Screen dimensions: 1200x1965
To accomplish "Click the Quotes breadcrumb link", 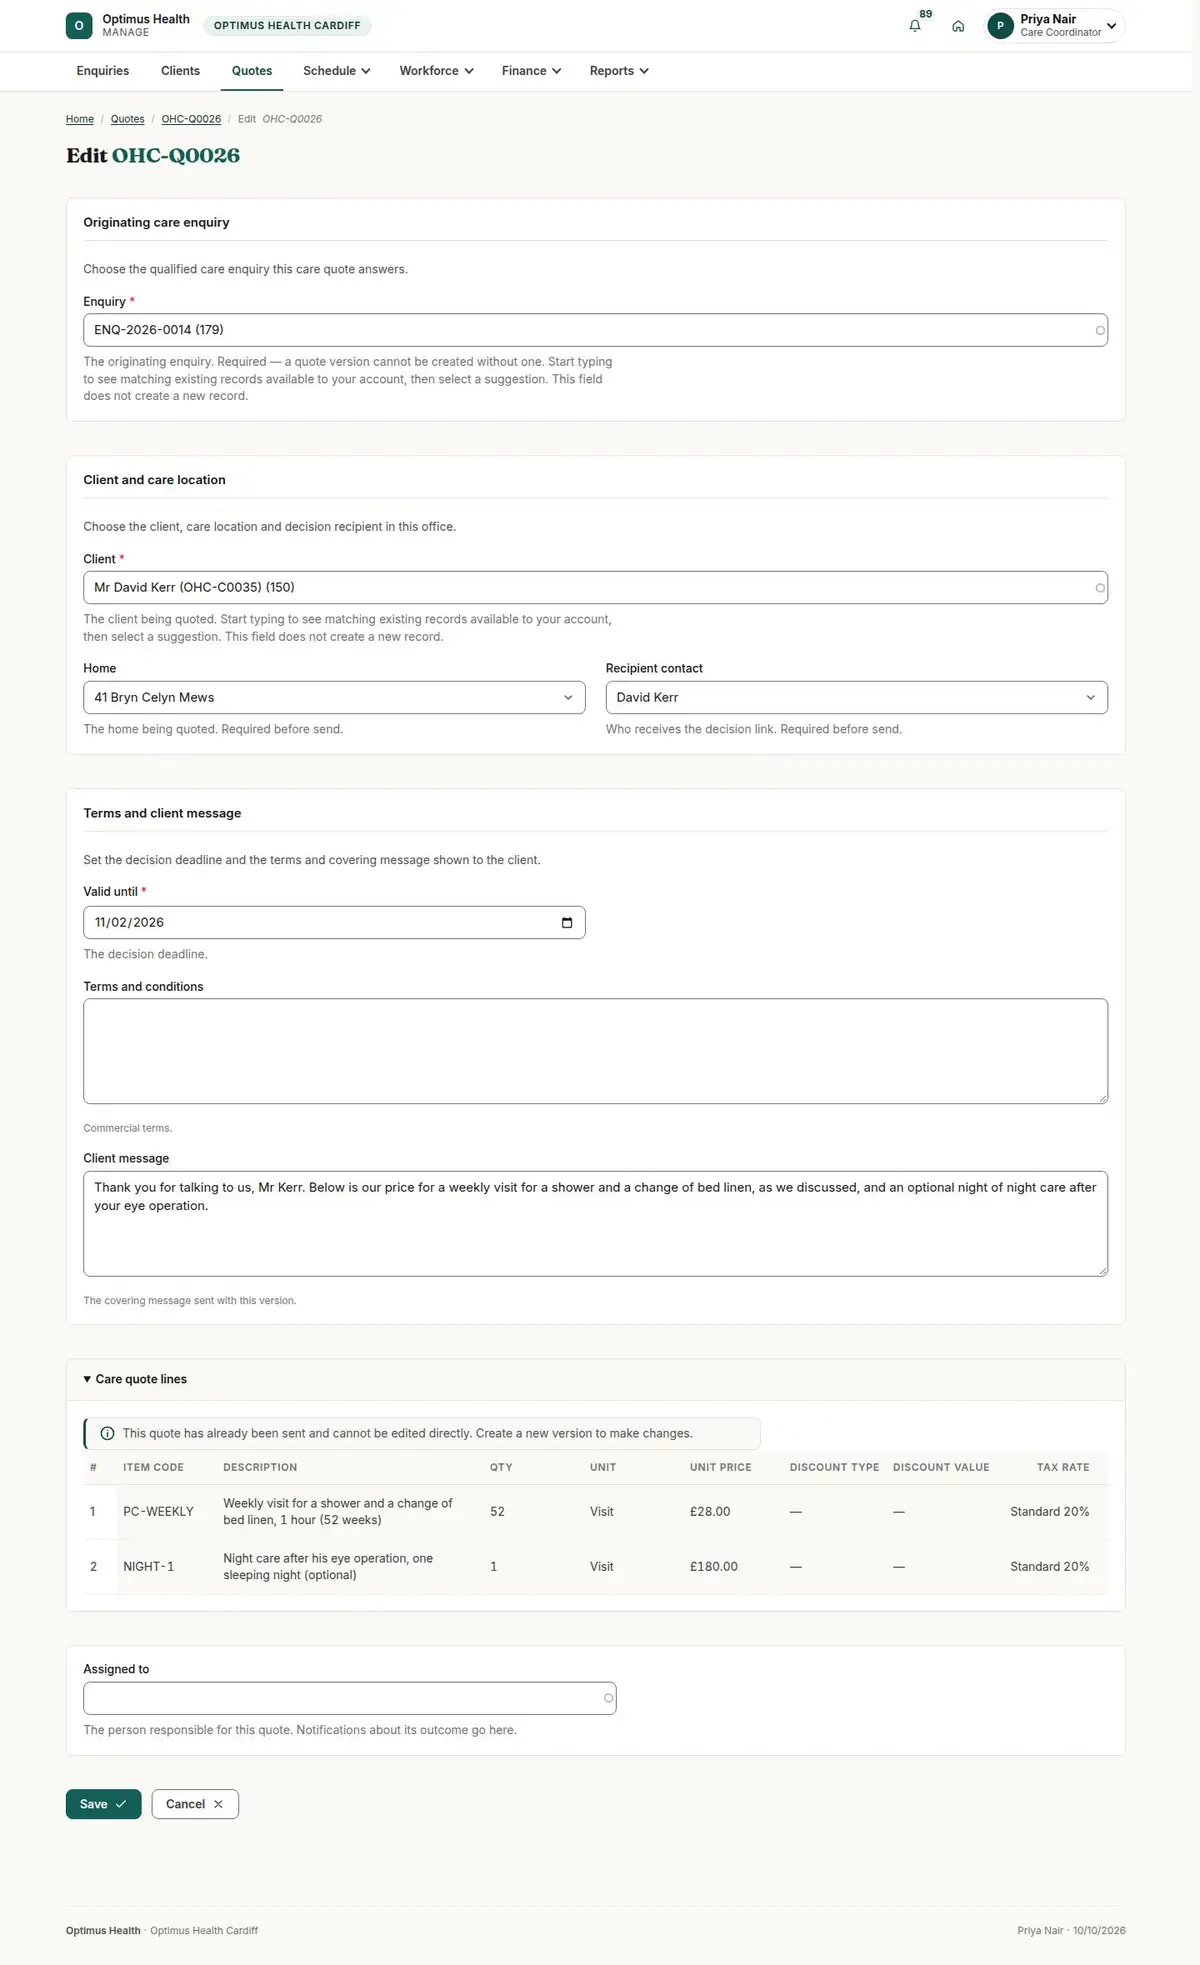I will point(127,119).
